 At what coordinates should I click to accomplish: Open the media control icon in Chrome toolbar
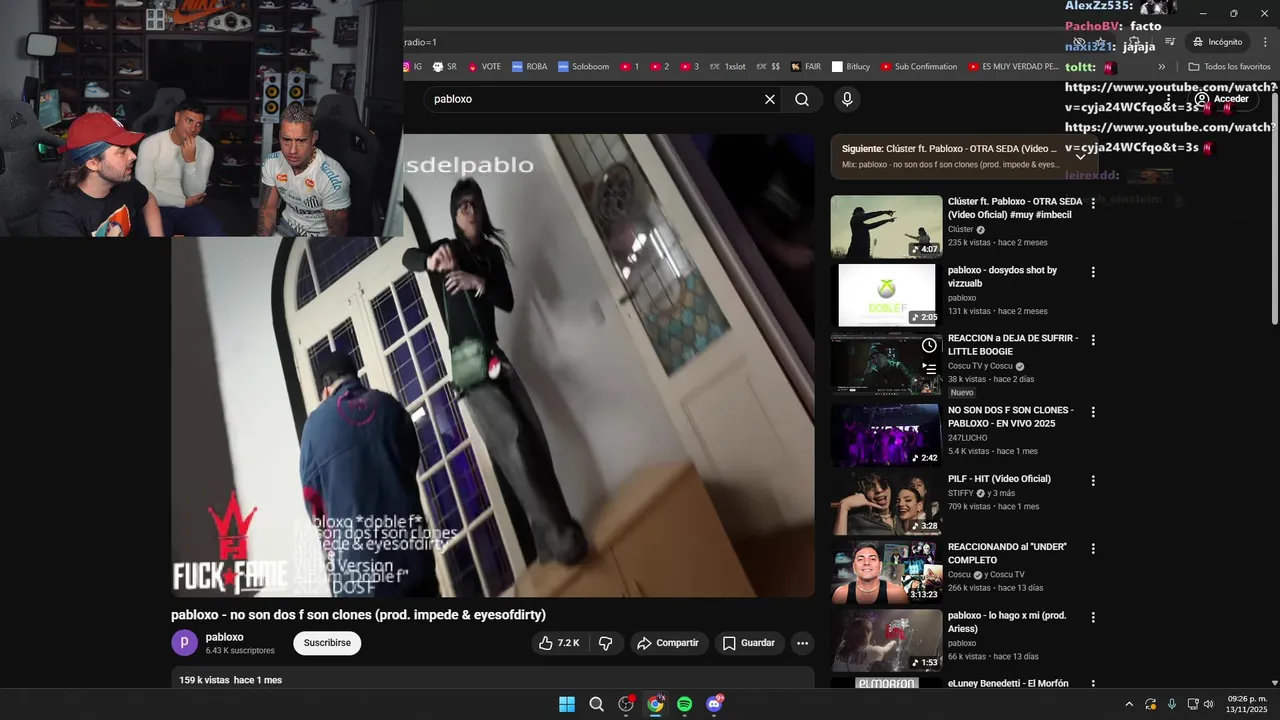pos(1170,42)
